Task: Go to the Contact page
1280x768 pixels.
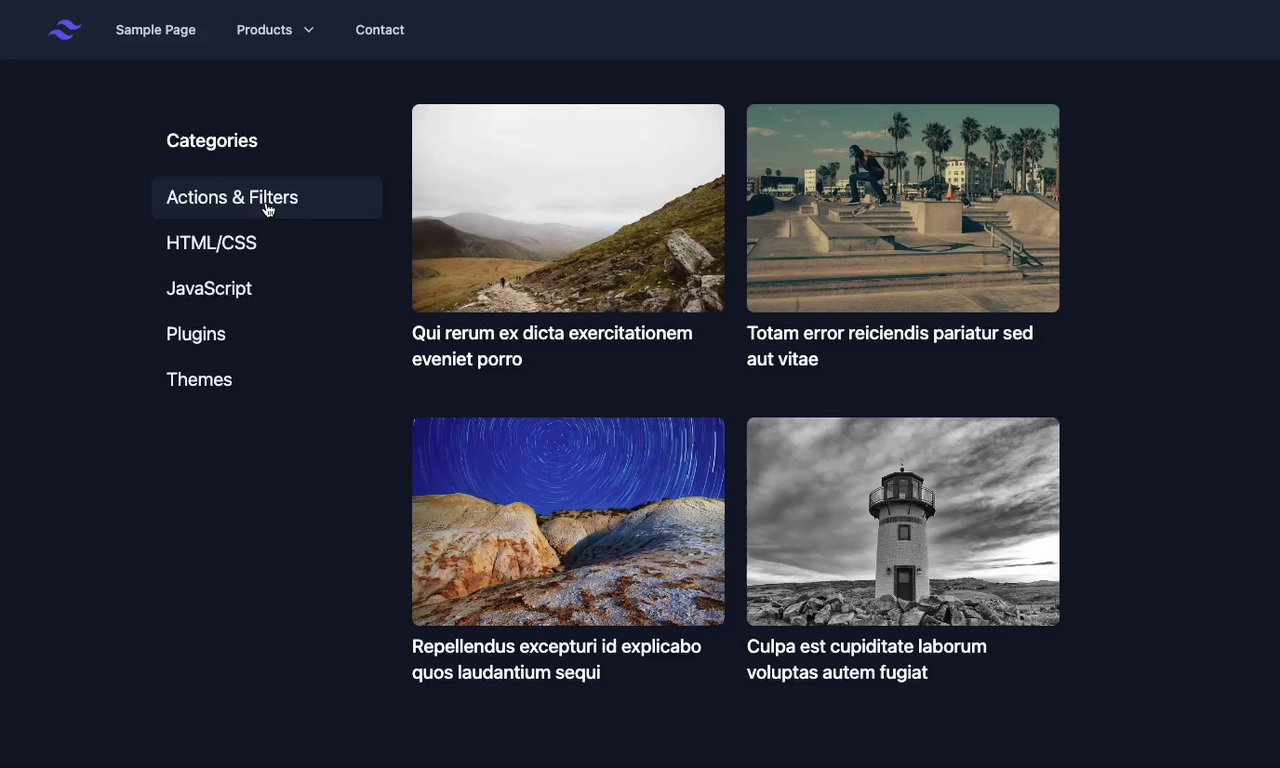Action: pos(380,30)
